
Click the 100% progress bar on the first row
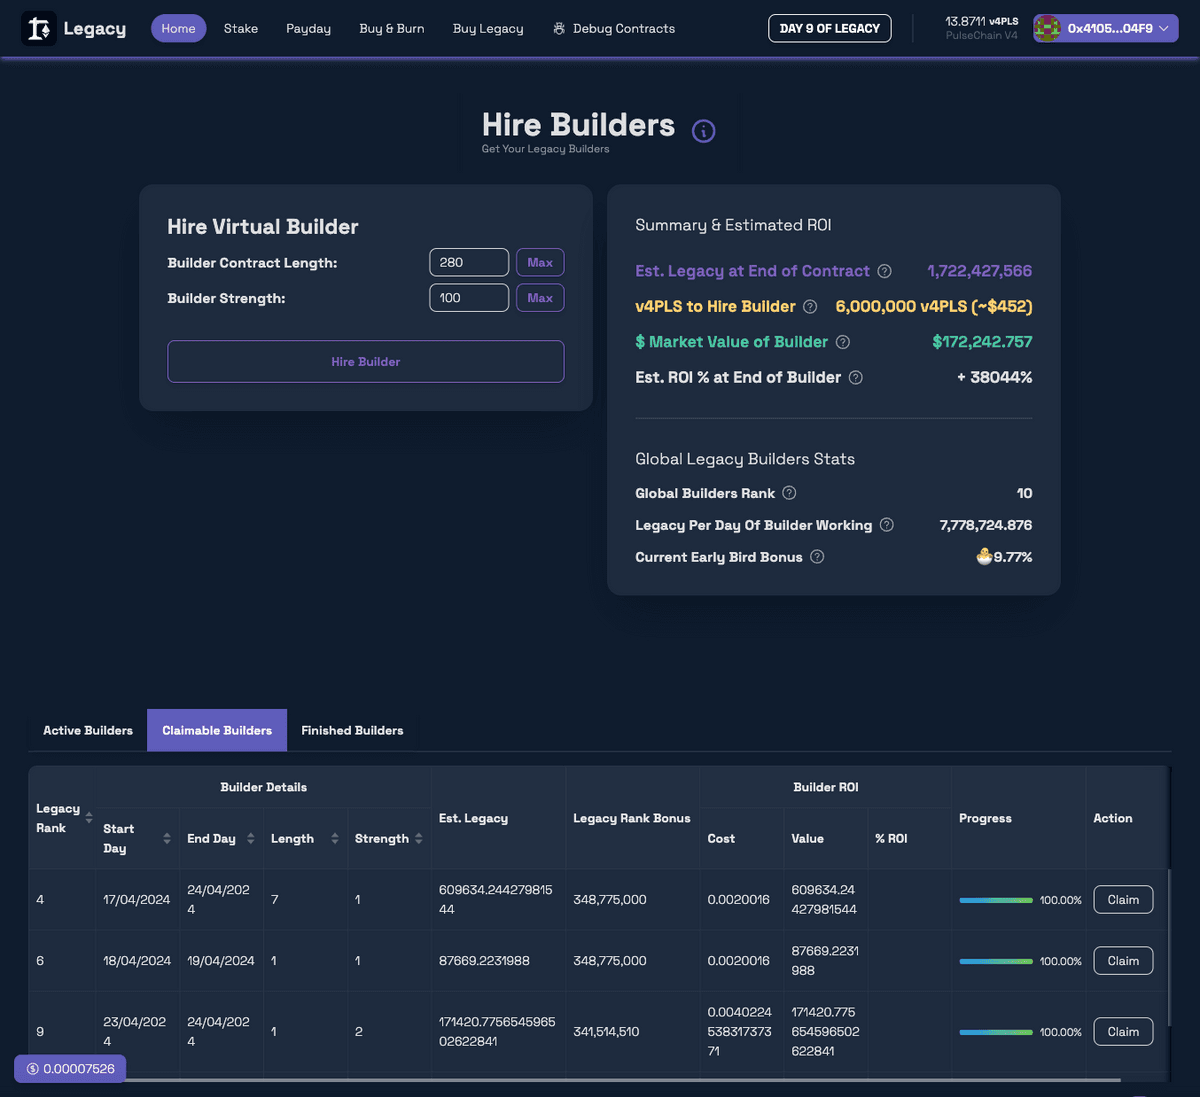(995, 899)
